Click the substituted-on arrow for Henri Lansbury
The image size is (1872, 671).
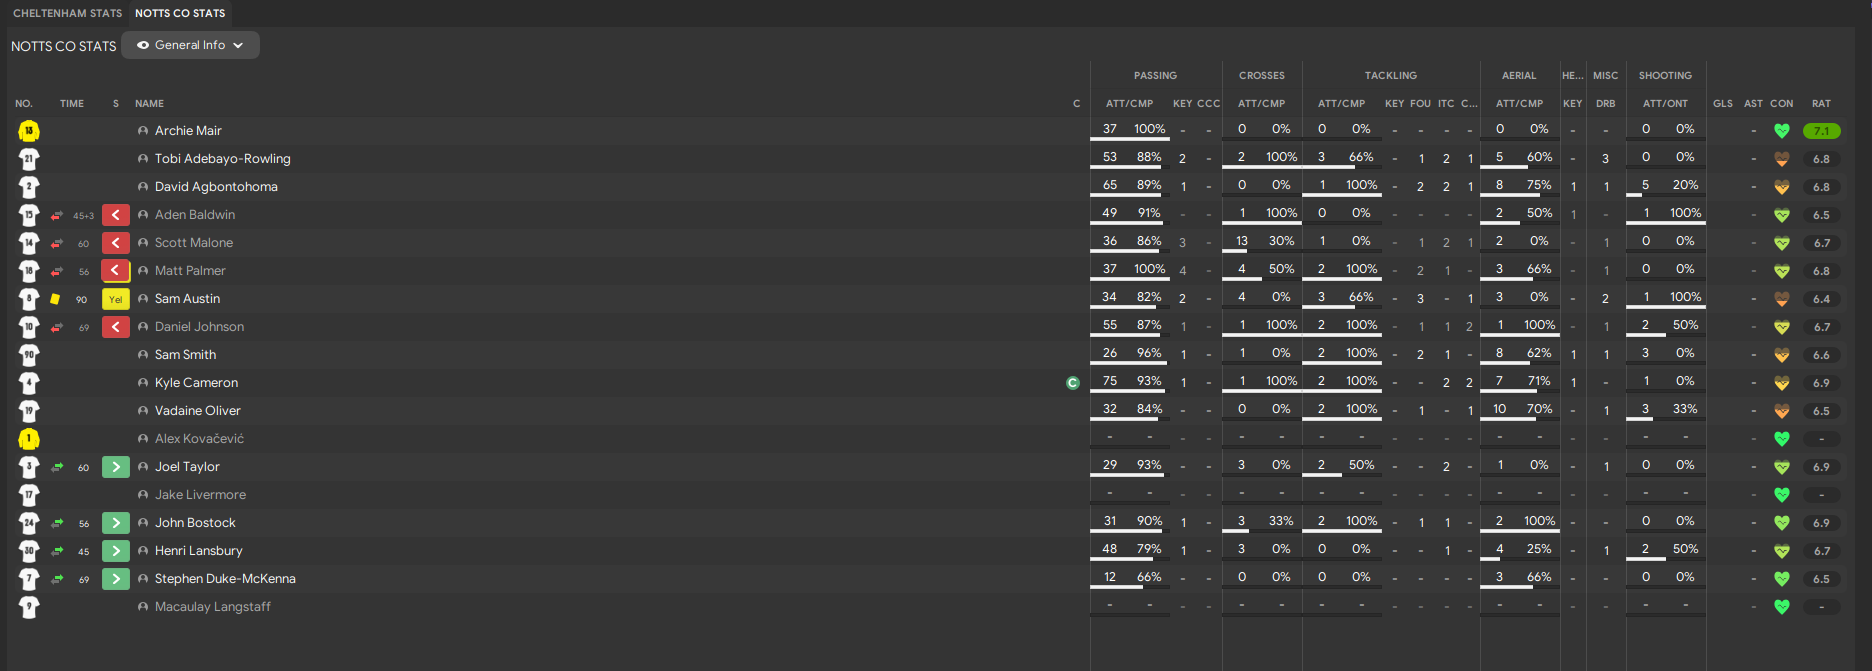[116, 551]
